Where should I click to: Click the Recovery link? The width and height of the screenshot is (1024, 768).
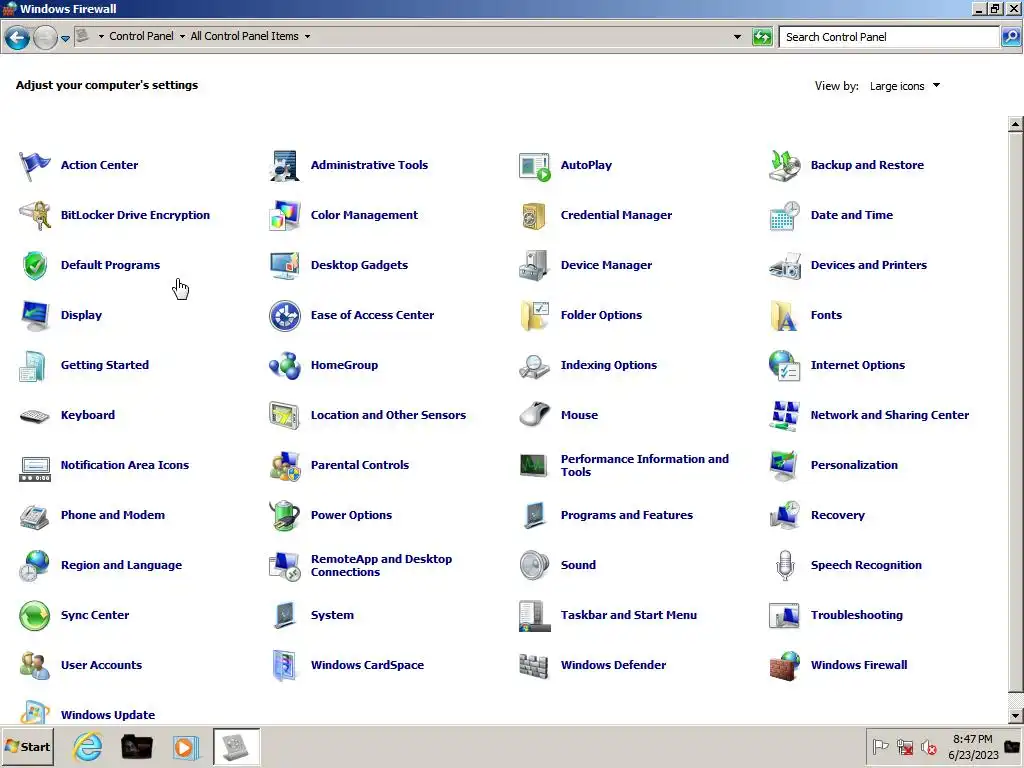click(837, 515)
